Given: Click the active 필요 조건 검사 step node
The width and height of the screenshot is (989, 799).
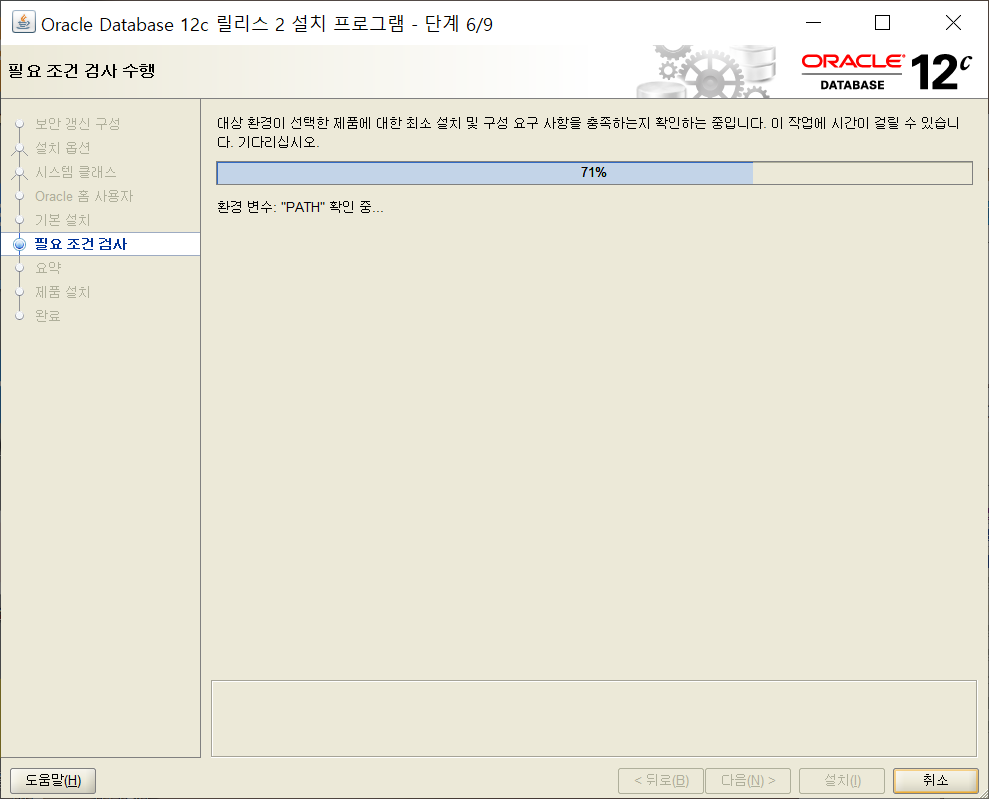Looking at the screenshot, I should (x=19, y=243).
